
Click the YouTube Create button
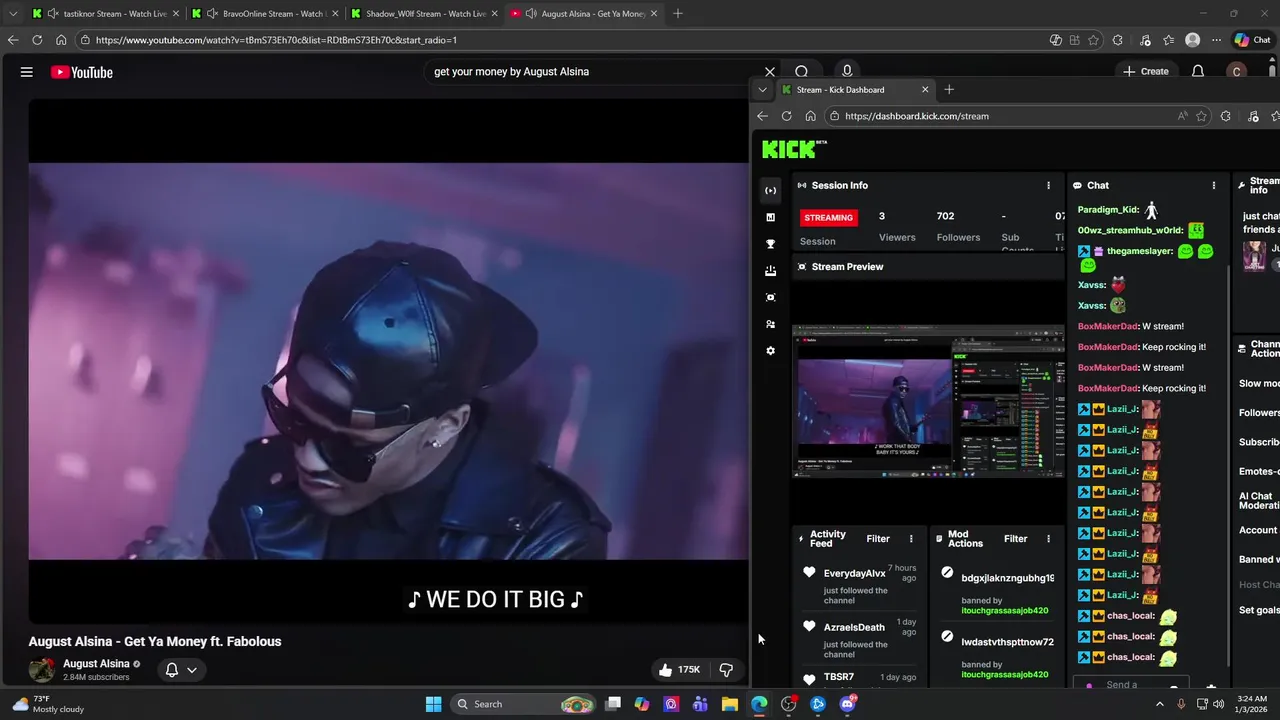[1146, 72]
